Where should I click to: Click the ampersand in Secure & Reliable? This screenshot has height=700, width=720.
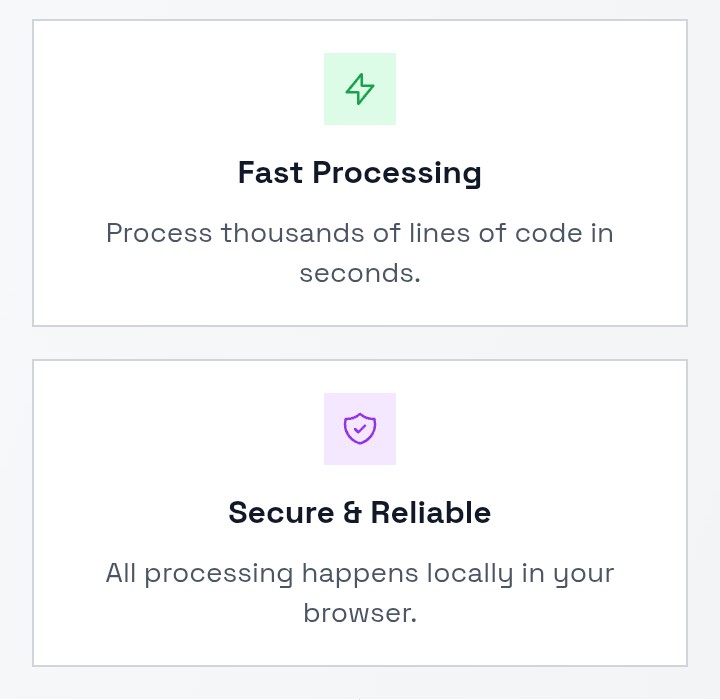(352, 513)
